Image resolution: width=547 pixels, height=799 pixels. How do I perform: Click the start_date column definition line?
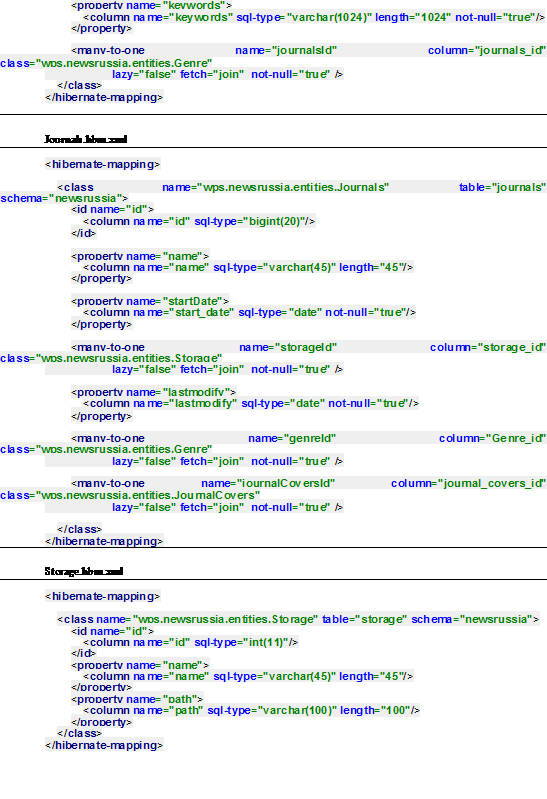tap(250, 312)
